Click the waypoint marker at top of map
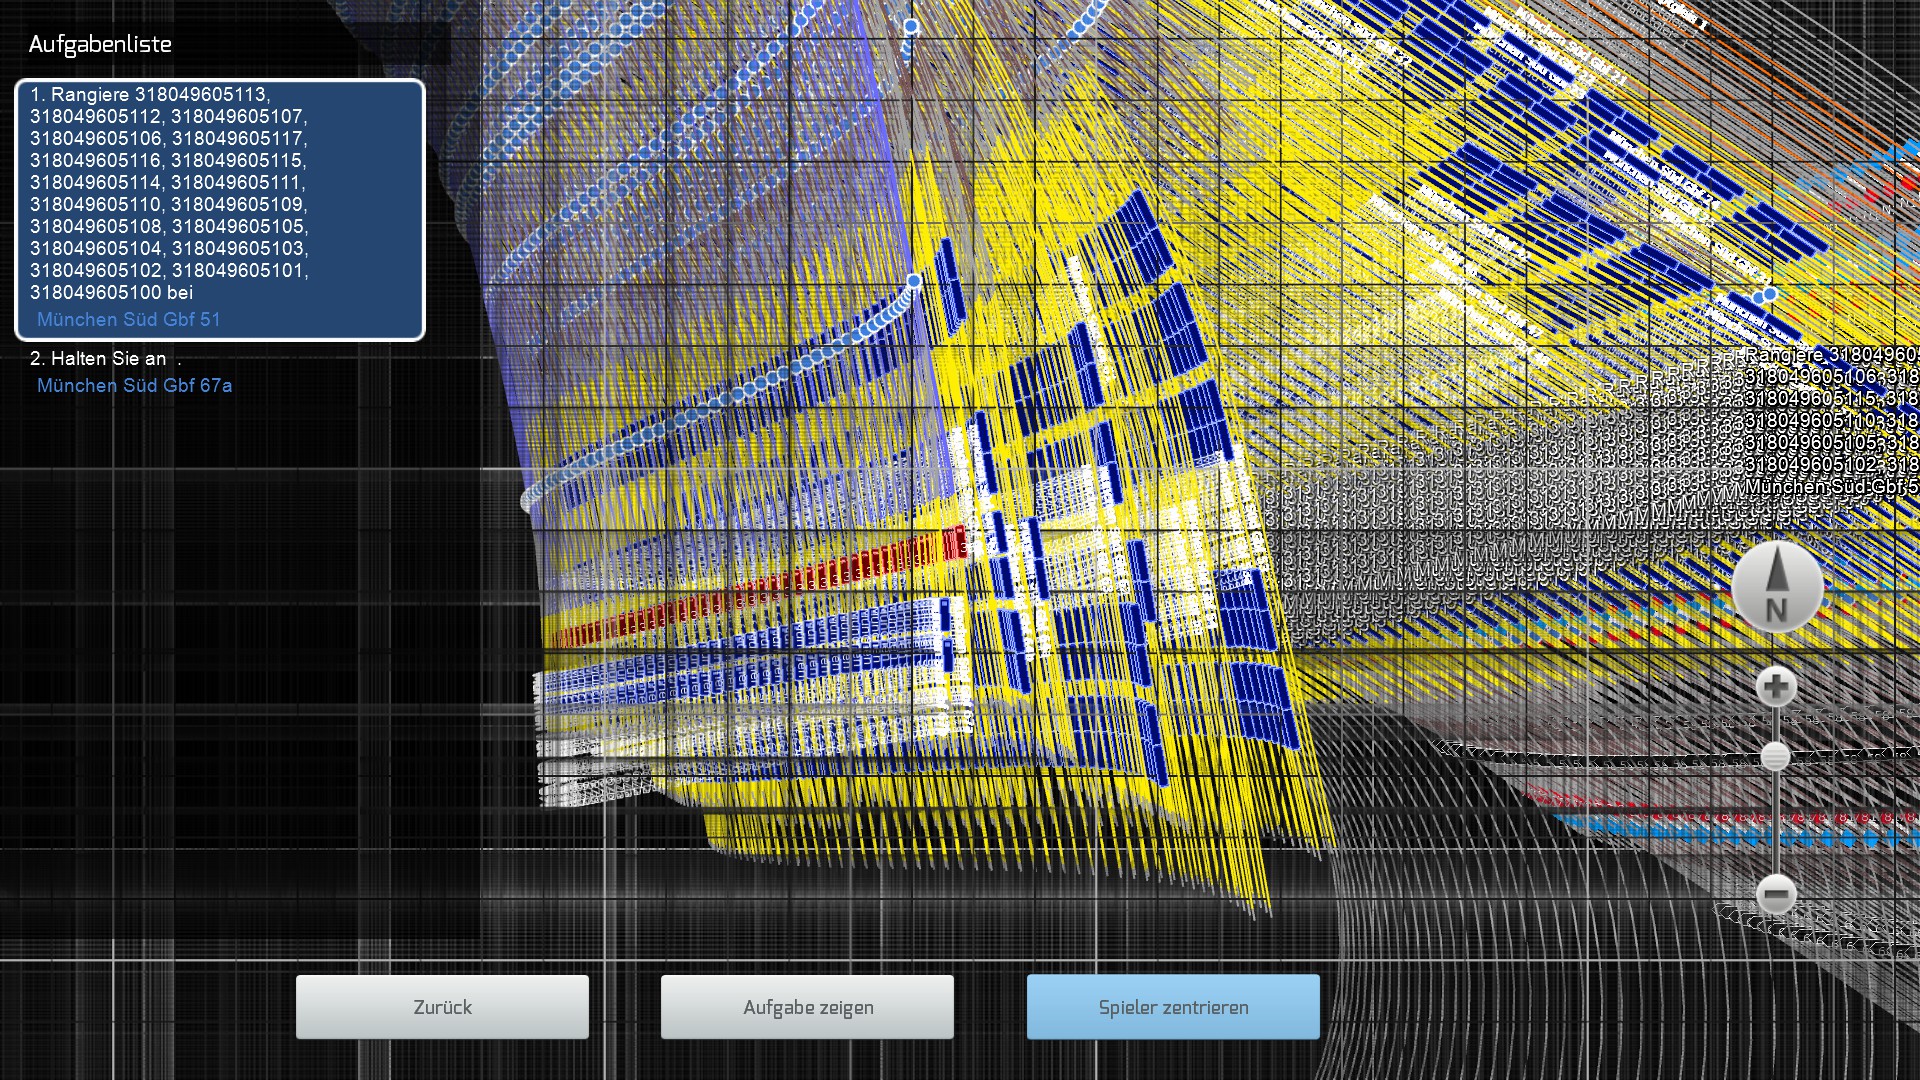This screenshot has width=1920, height=1080. click(911, 27)
